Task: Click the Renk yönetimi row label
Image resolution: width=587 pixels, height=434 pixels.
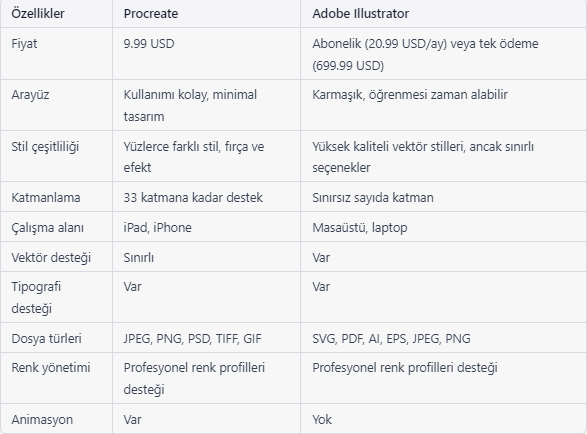Action: click(x=51, y=368)
